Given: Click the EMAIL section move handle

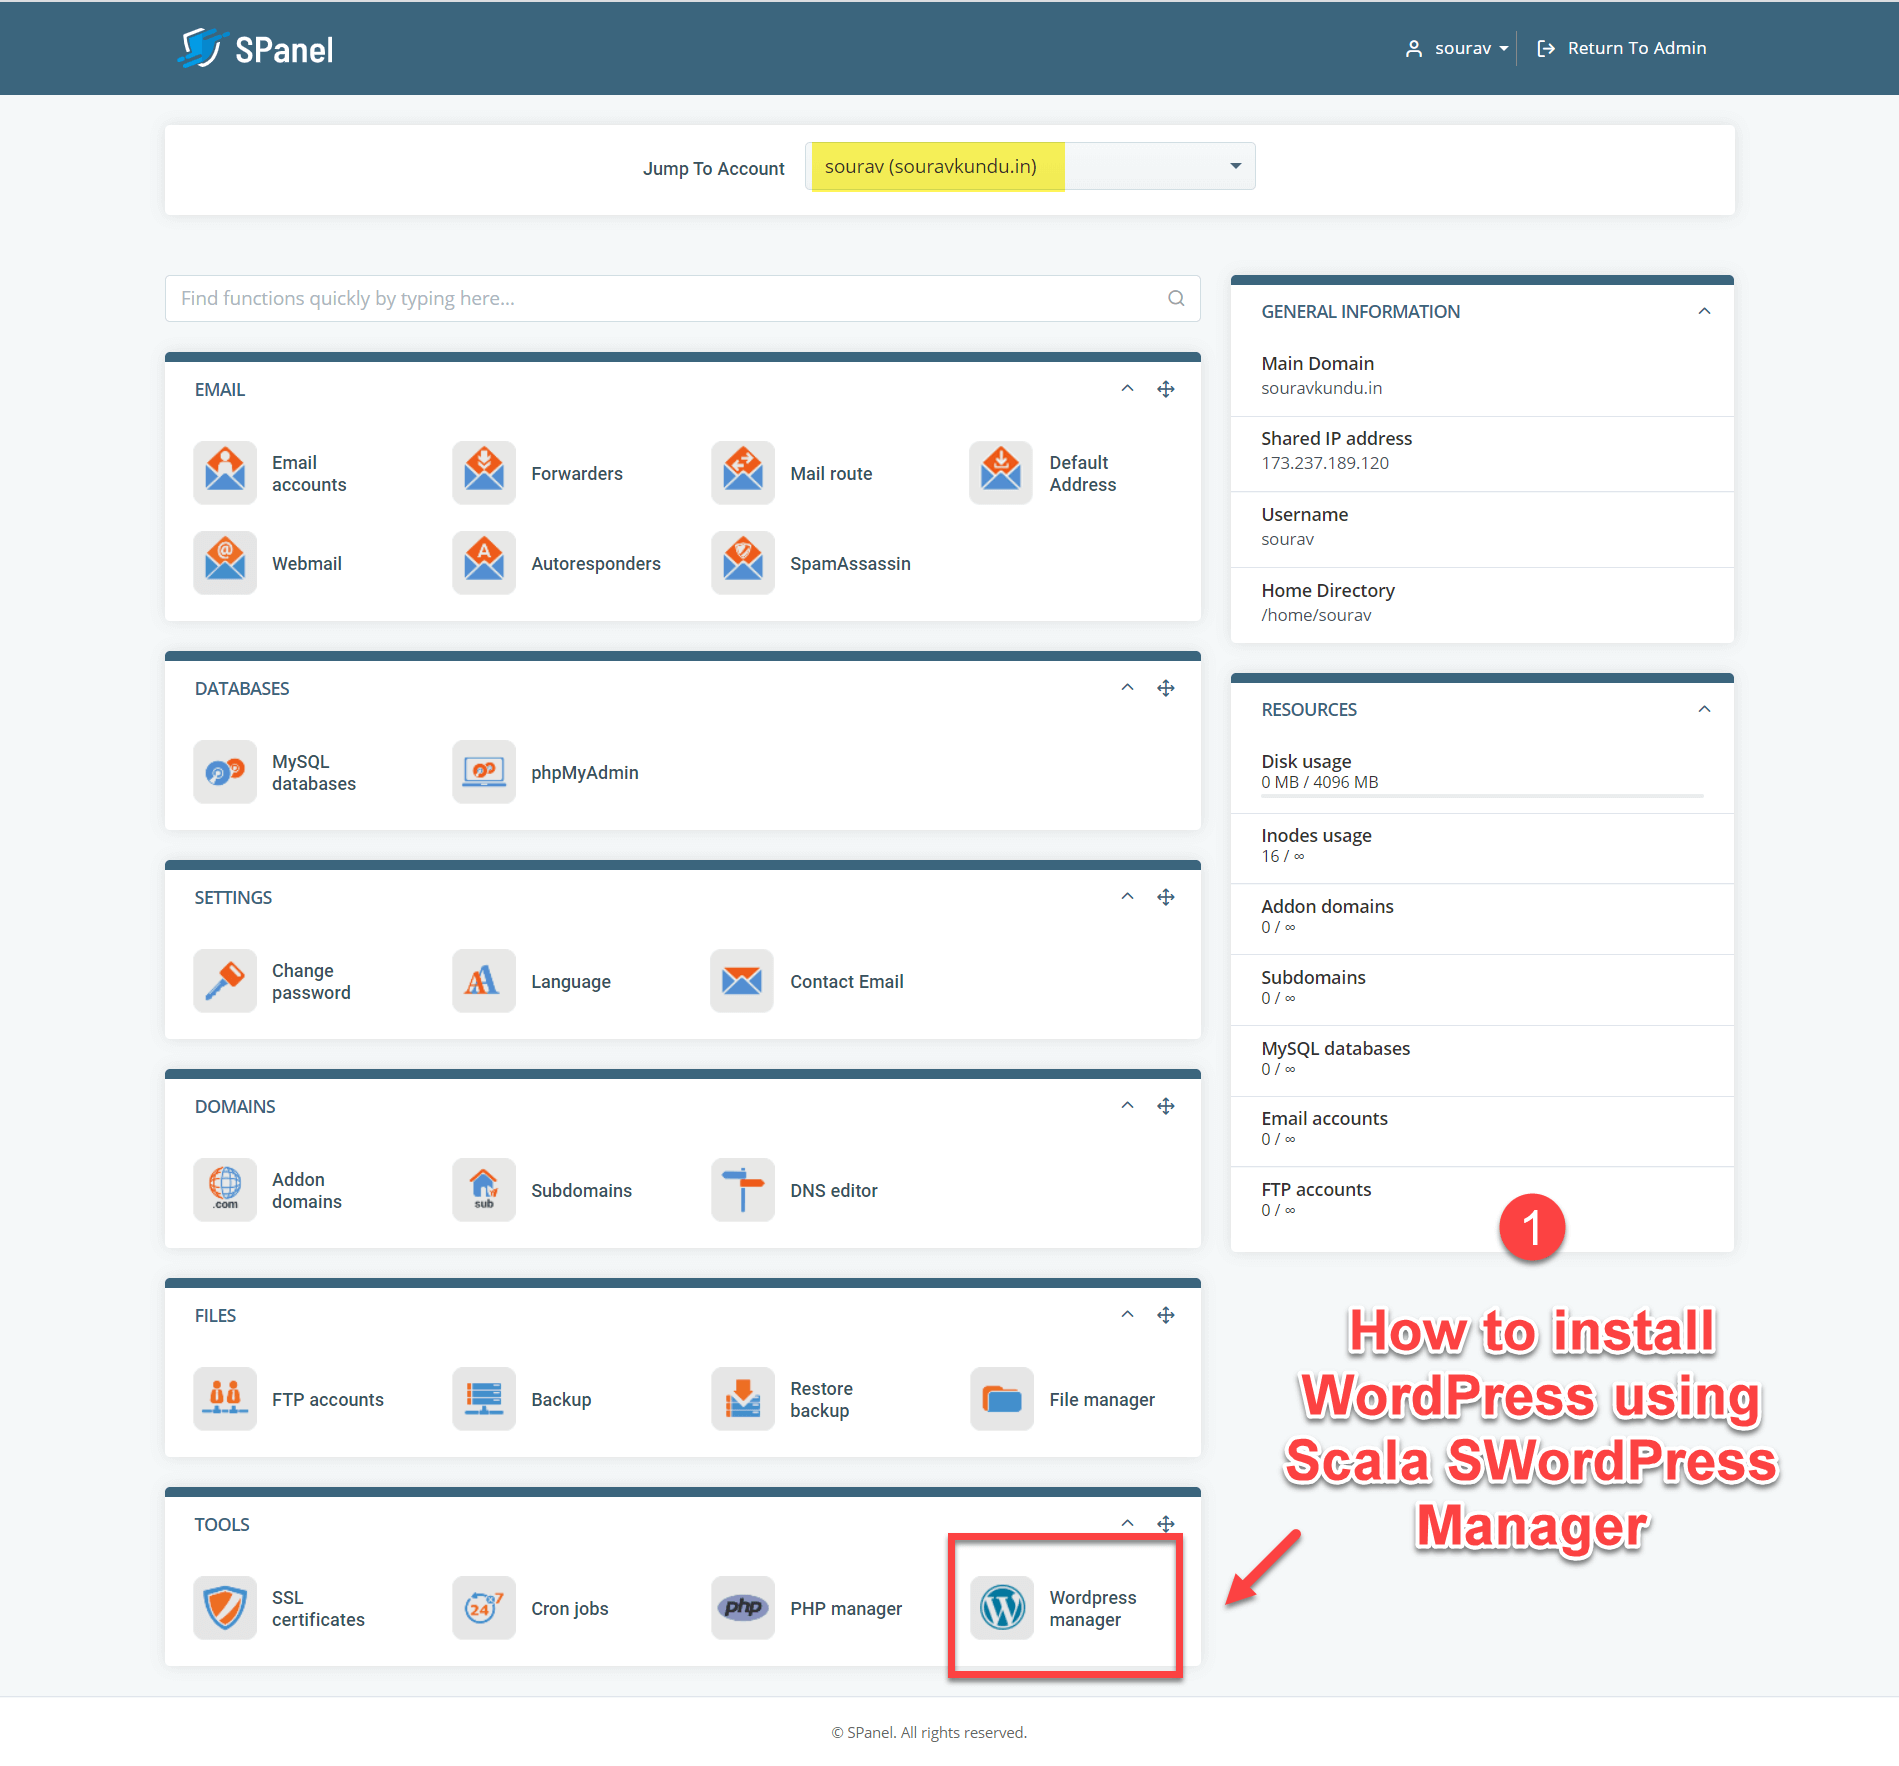Looking at the screenshot, I should click(1166, 389).
